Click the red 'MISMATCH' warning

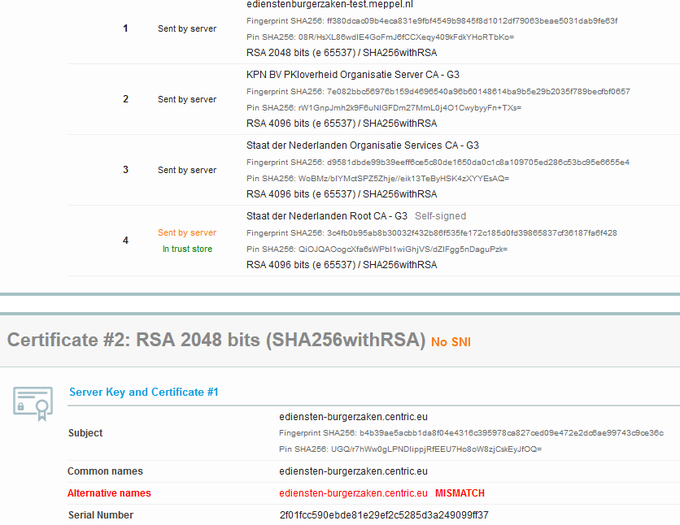[x=460, y=493]
